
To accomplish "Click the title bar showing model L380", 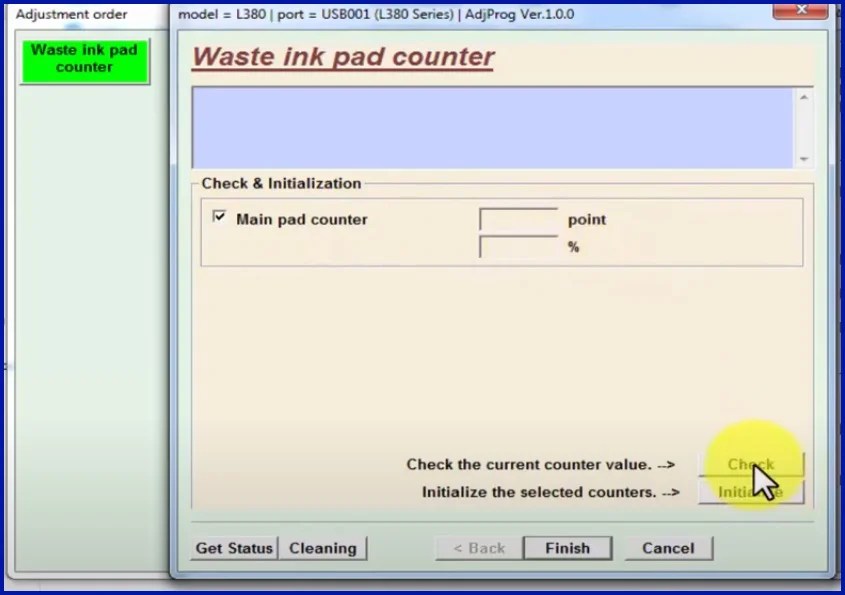I will (400, 14).
